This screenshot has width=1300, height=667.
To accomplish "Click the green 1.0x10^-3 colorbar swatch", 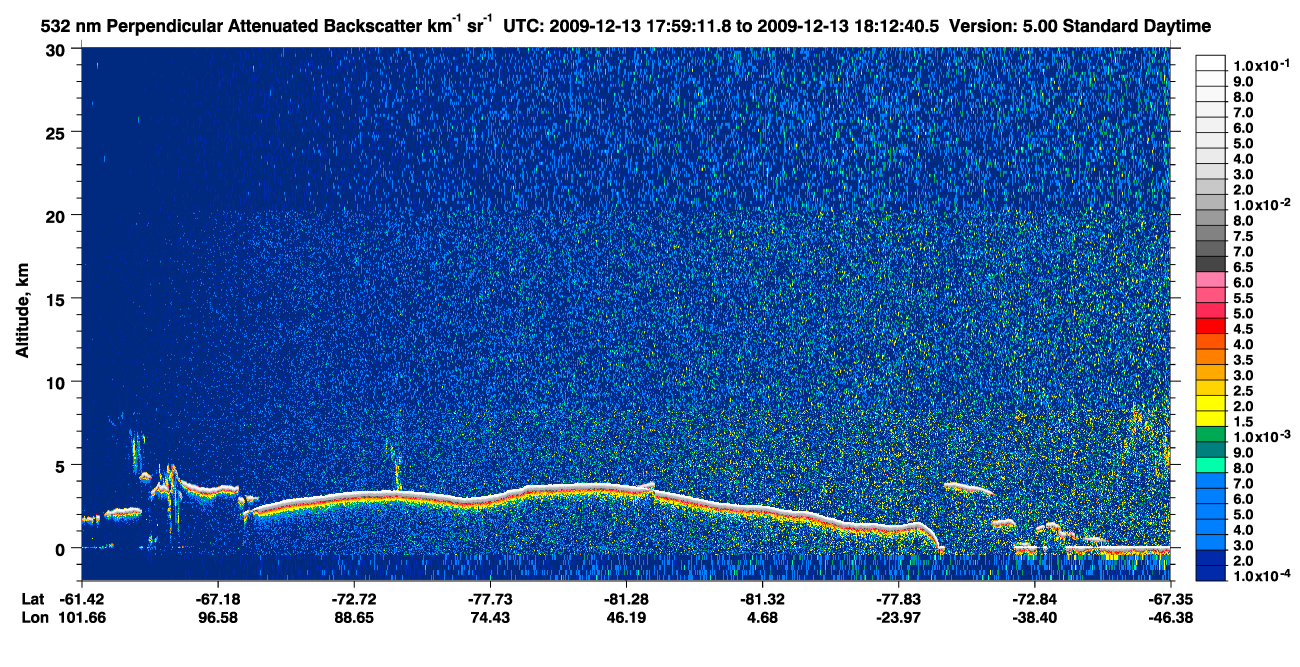I will (1210, 434).
